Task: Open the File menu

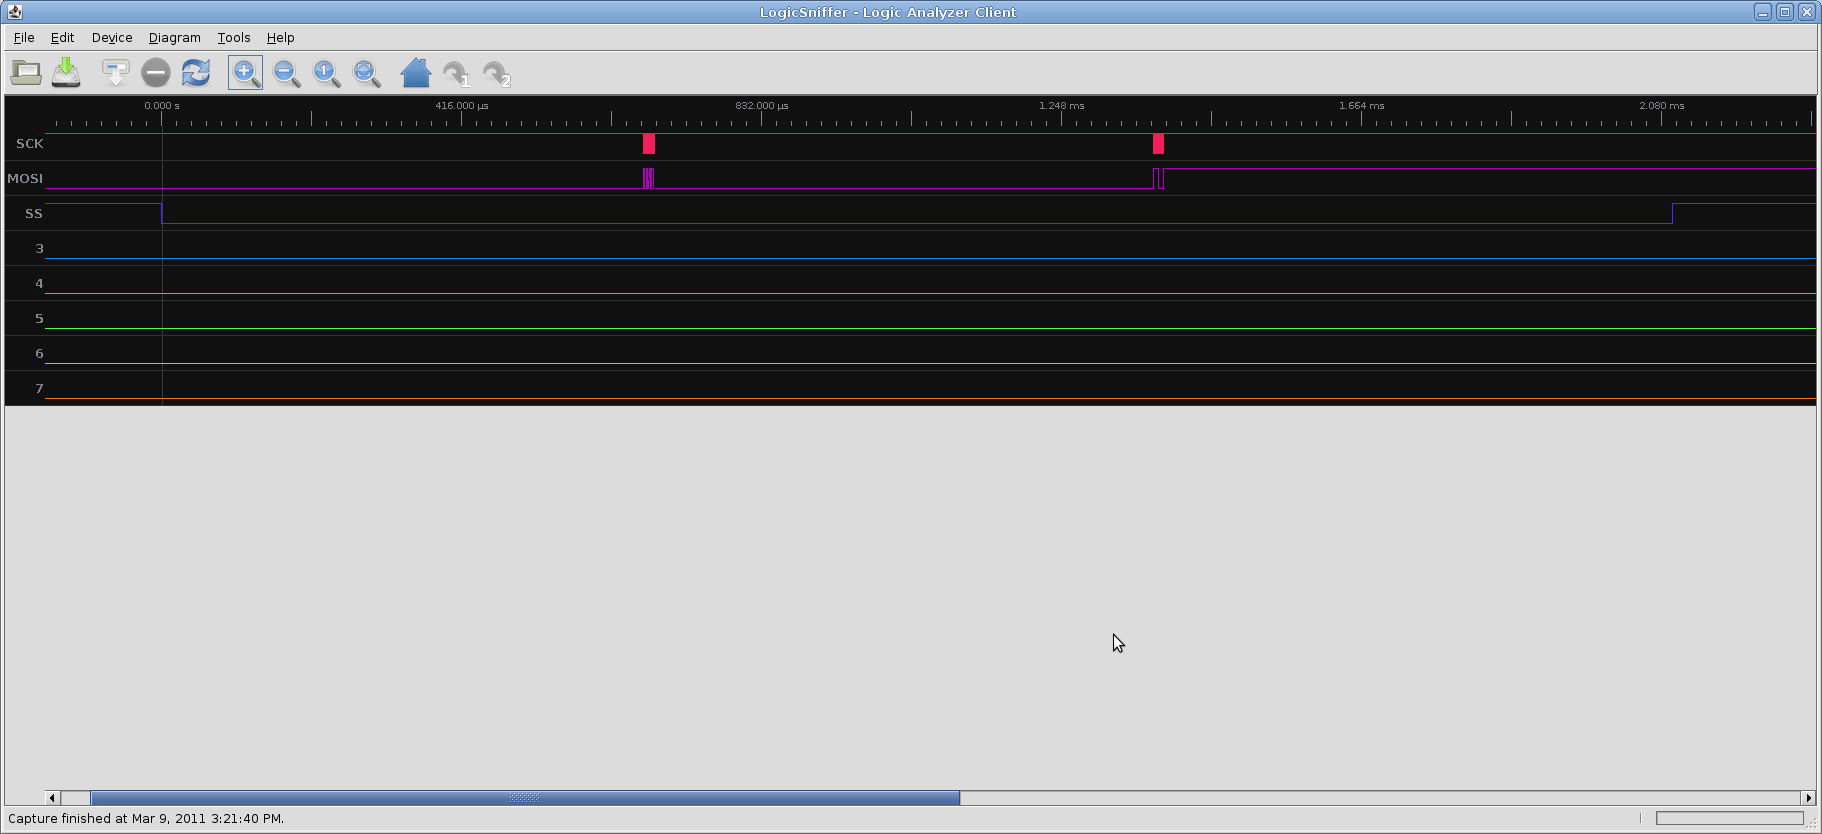Action: coord(24,37)
